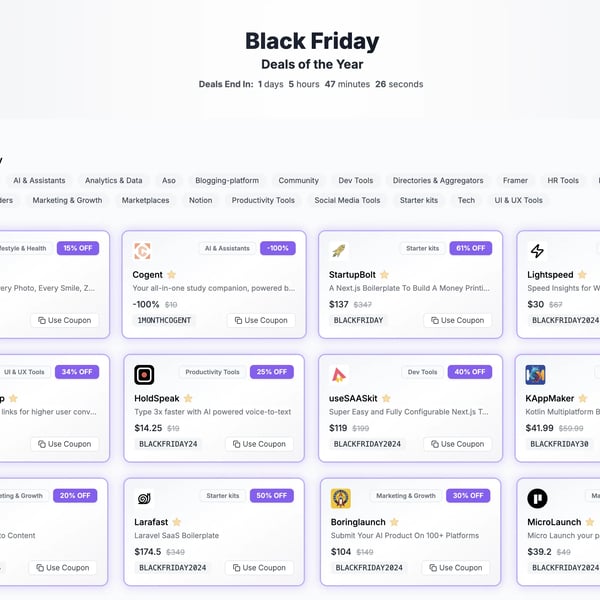The width and height of the screenshot is (600, 600).
Task: Click the star next to HoldSpeak
Action: (188, 398)
